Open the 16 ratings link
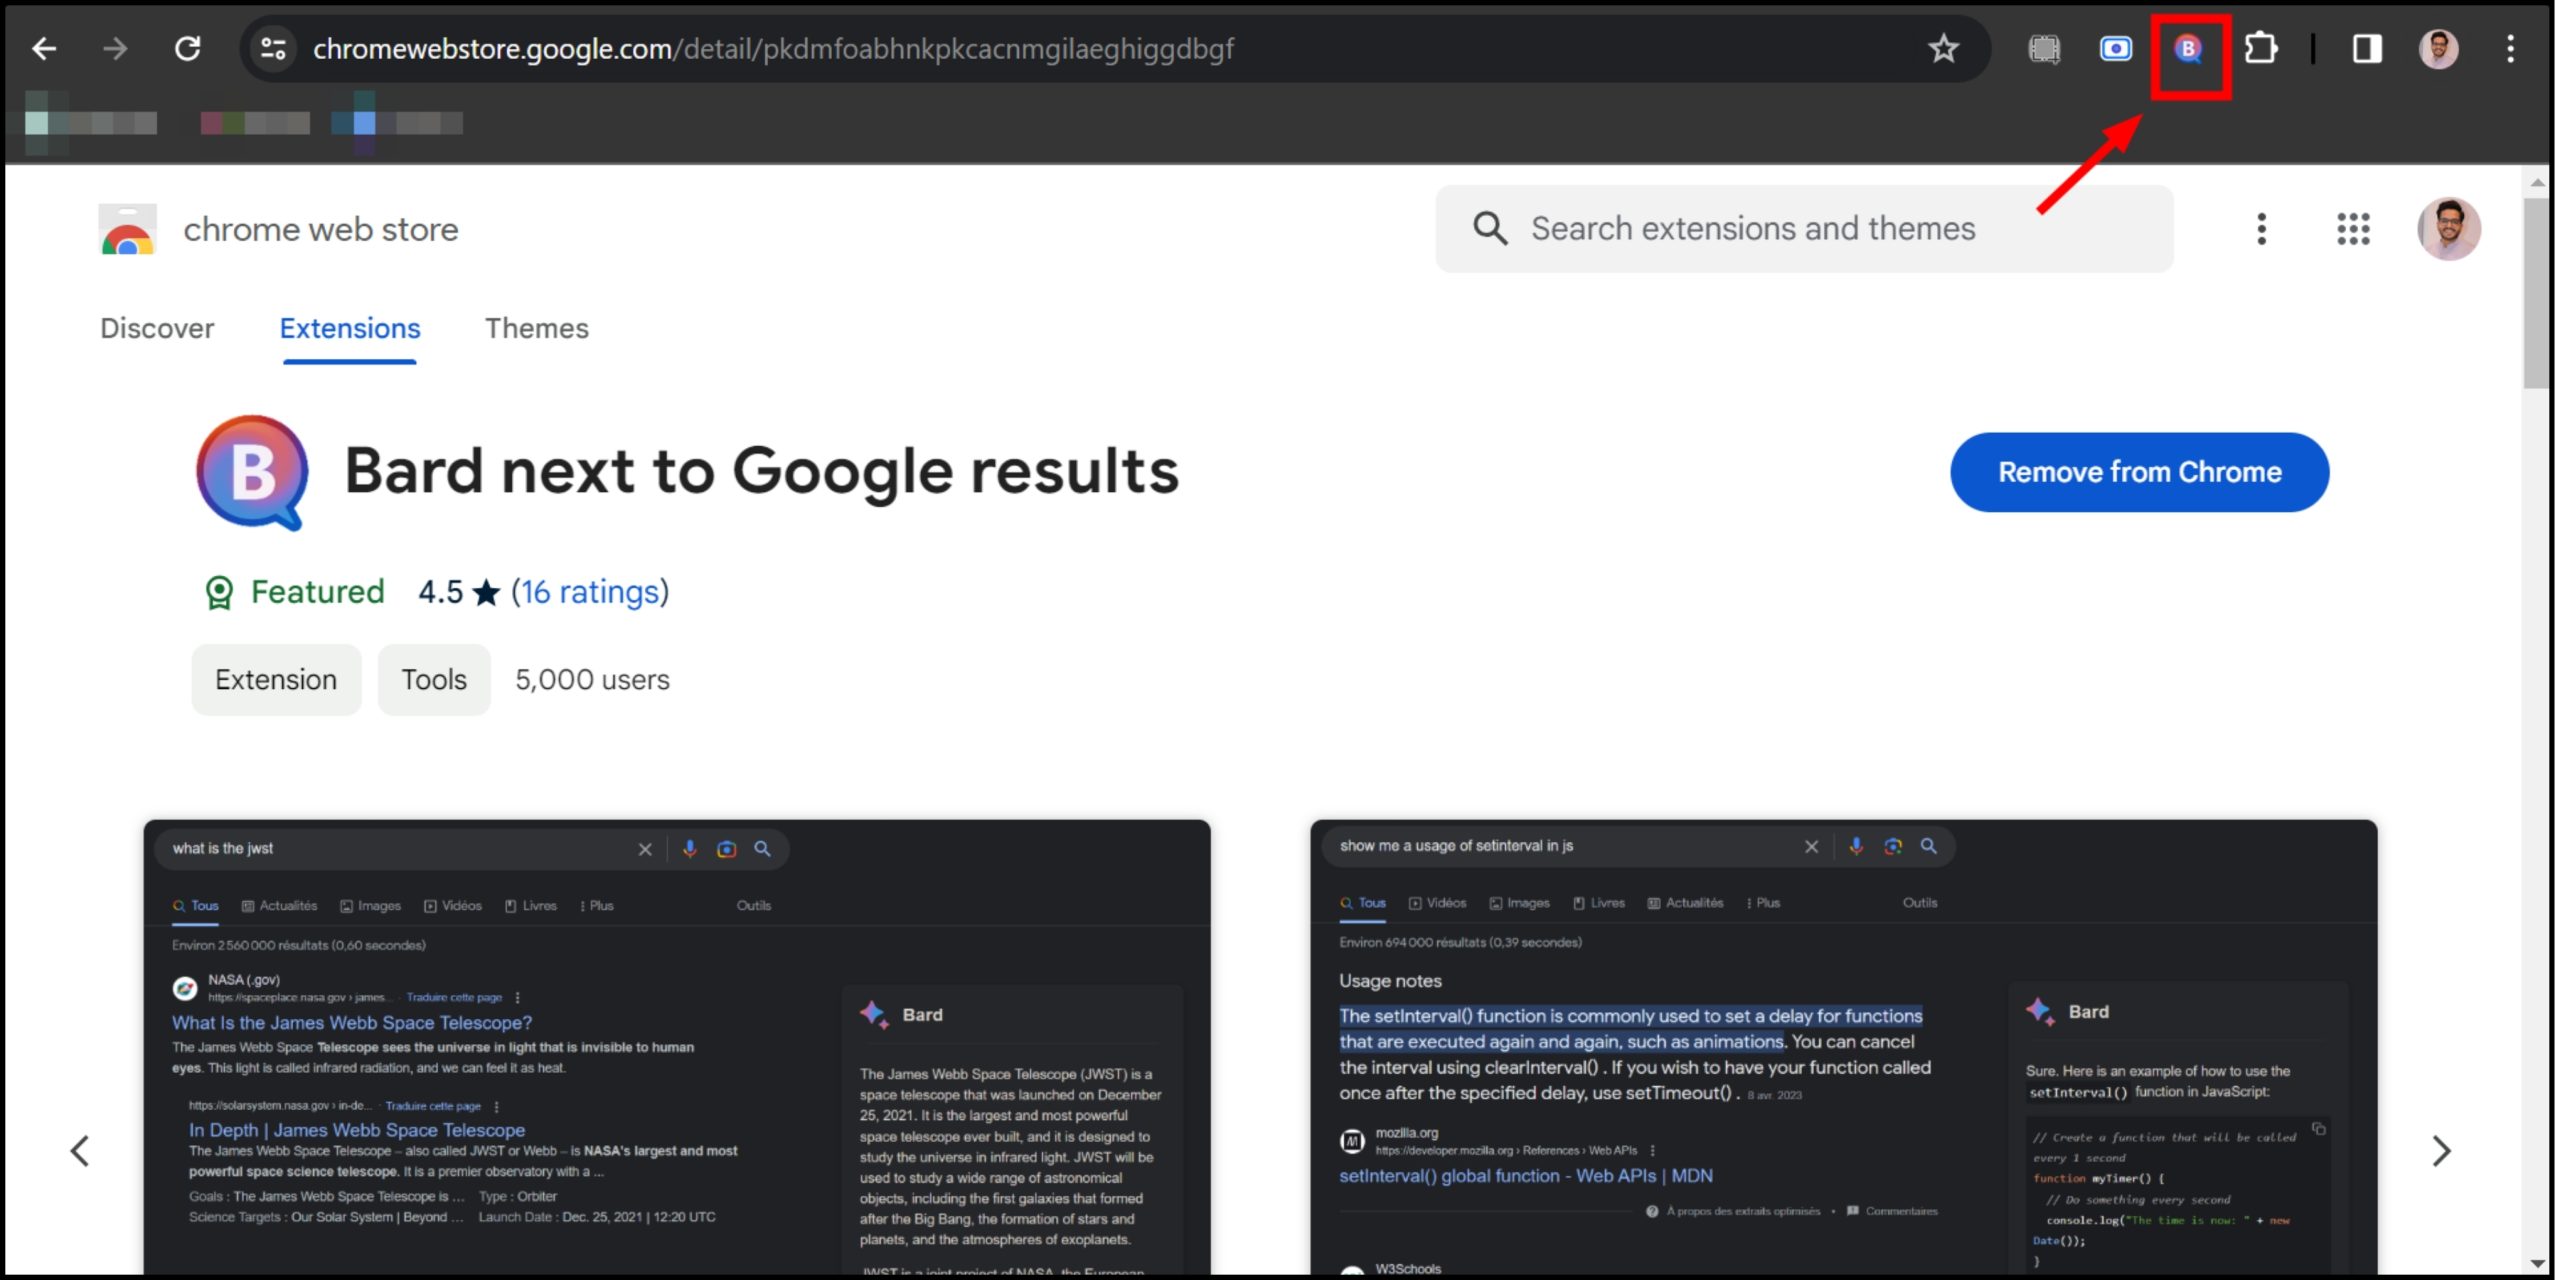This screenshot has width=2560, height=1280. 590,592
